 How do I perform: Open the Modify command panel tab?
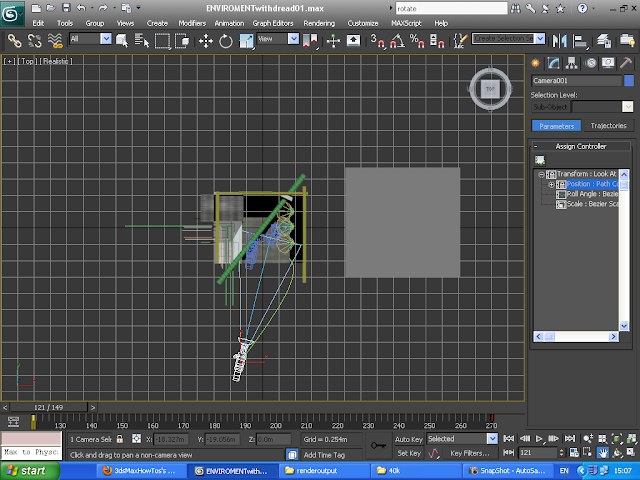tap(554, 62)
